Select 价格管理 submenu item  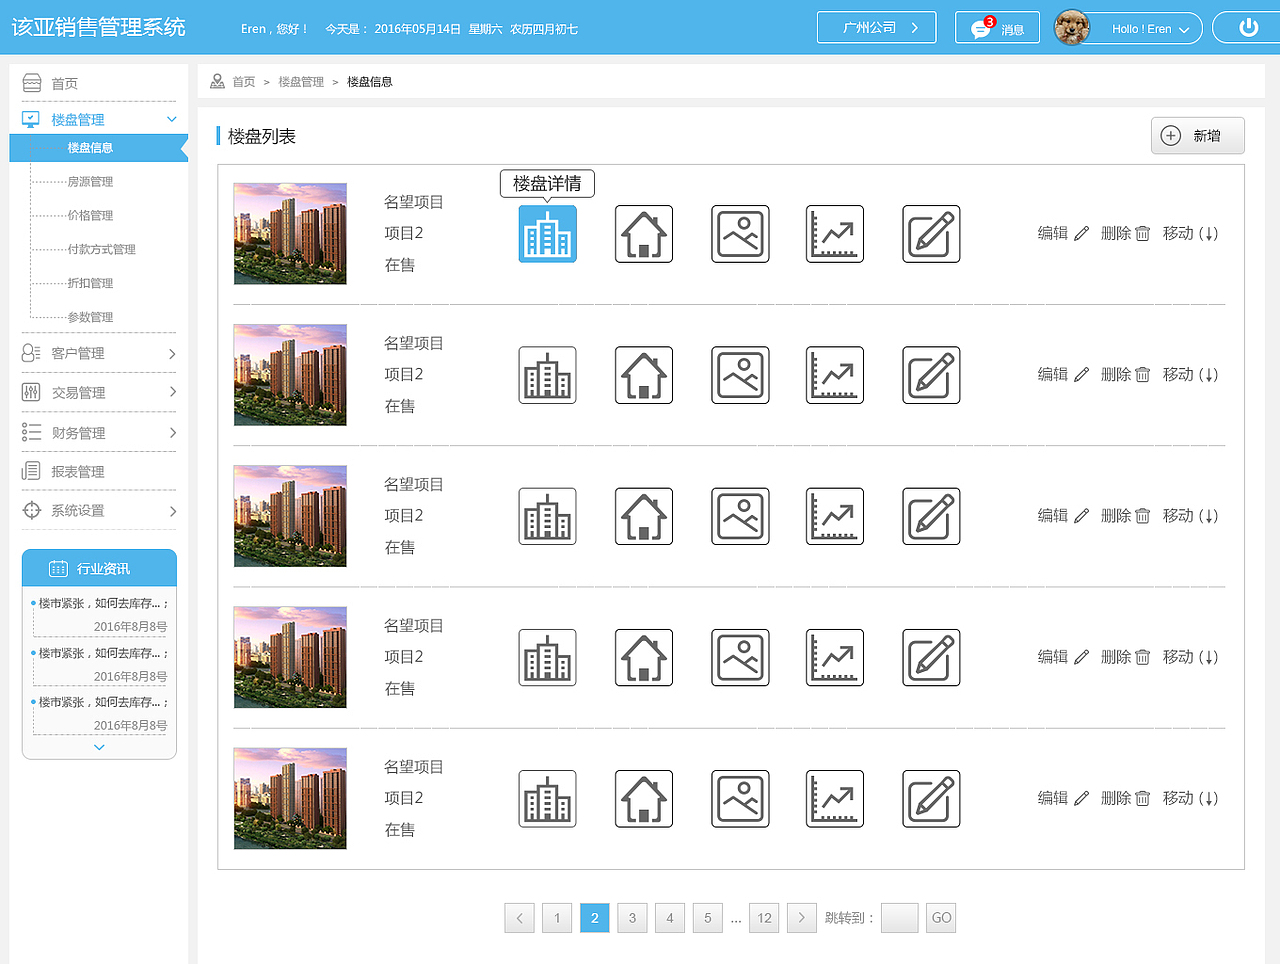[x=90, y=216]
